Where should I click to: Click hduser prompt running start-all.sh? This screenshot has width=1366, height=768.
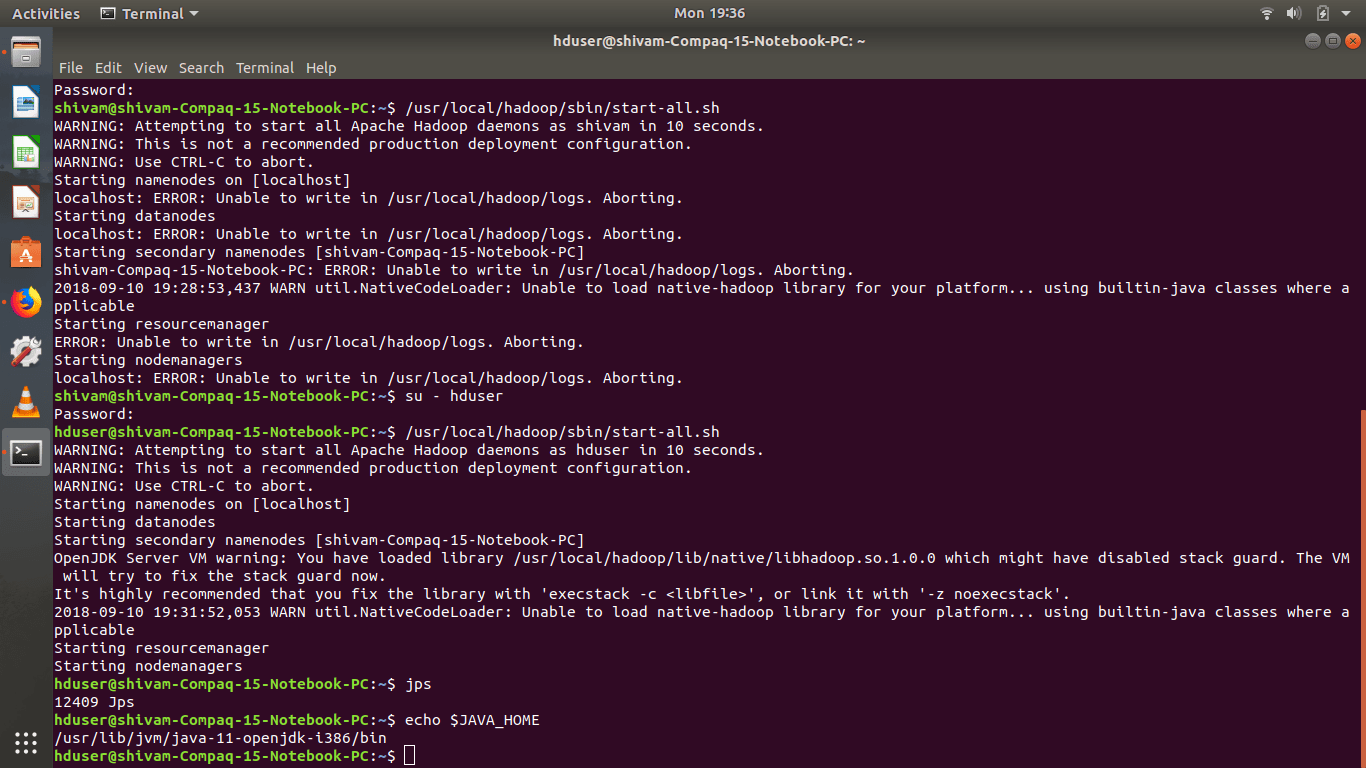(x=387, y=432)
